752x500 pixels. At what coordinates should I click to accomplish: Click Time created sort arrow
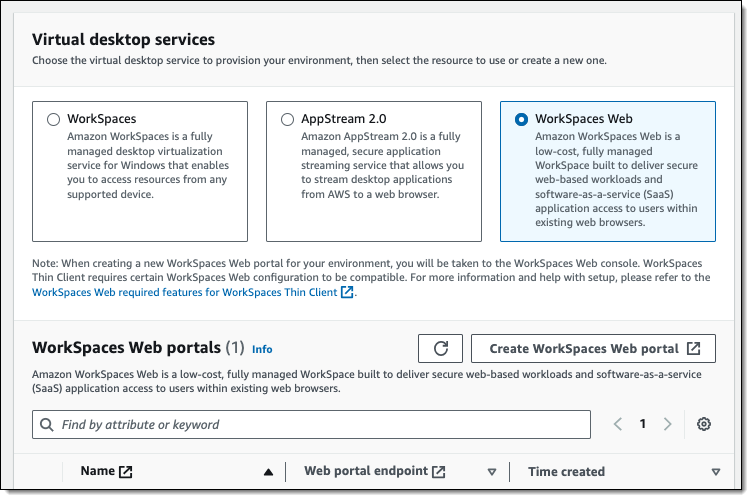coord(716,472)
